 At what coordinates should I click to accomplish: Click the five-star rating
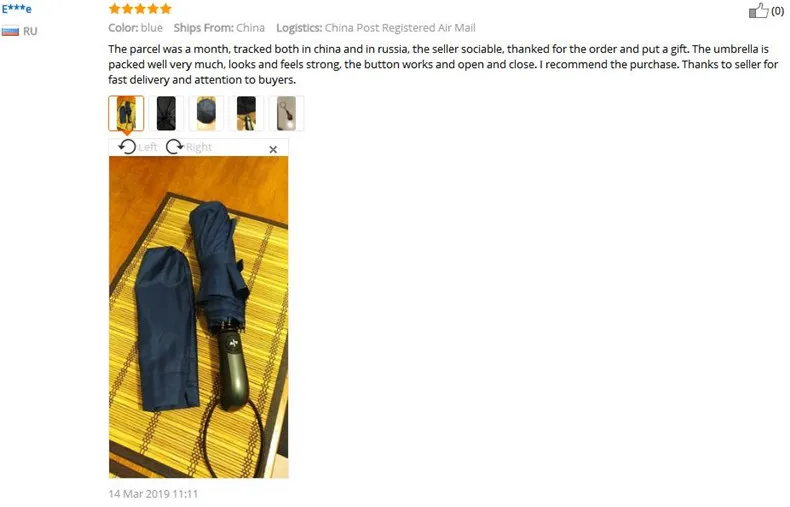140,9
